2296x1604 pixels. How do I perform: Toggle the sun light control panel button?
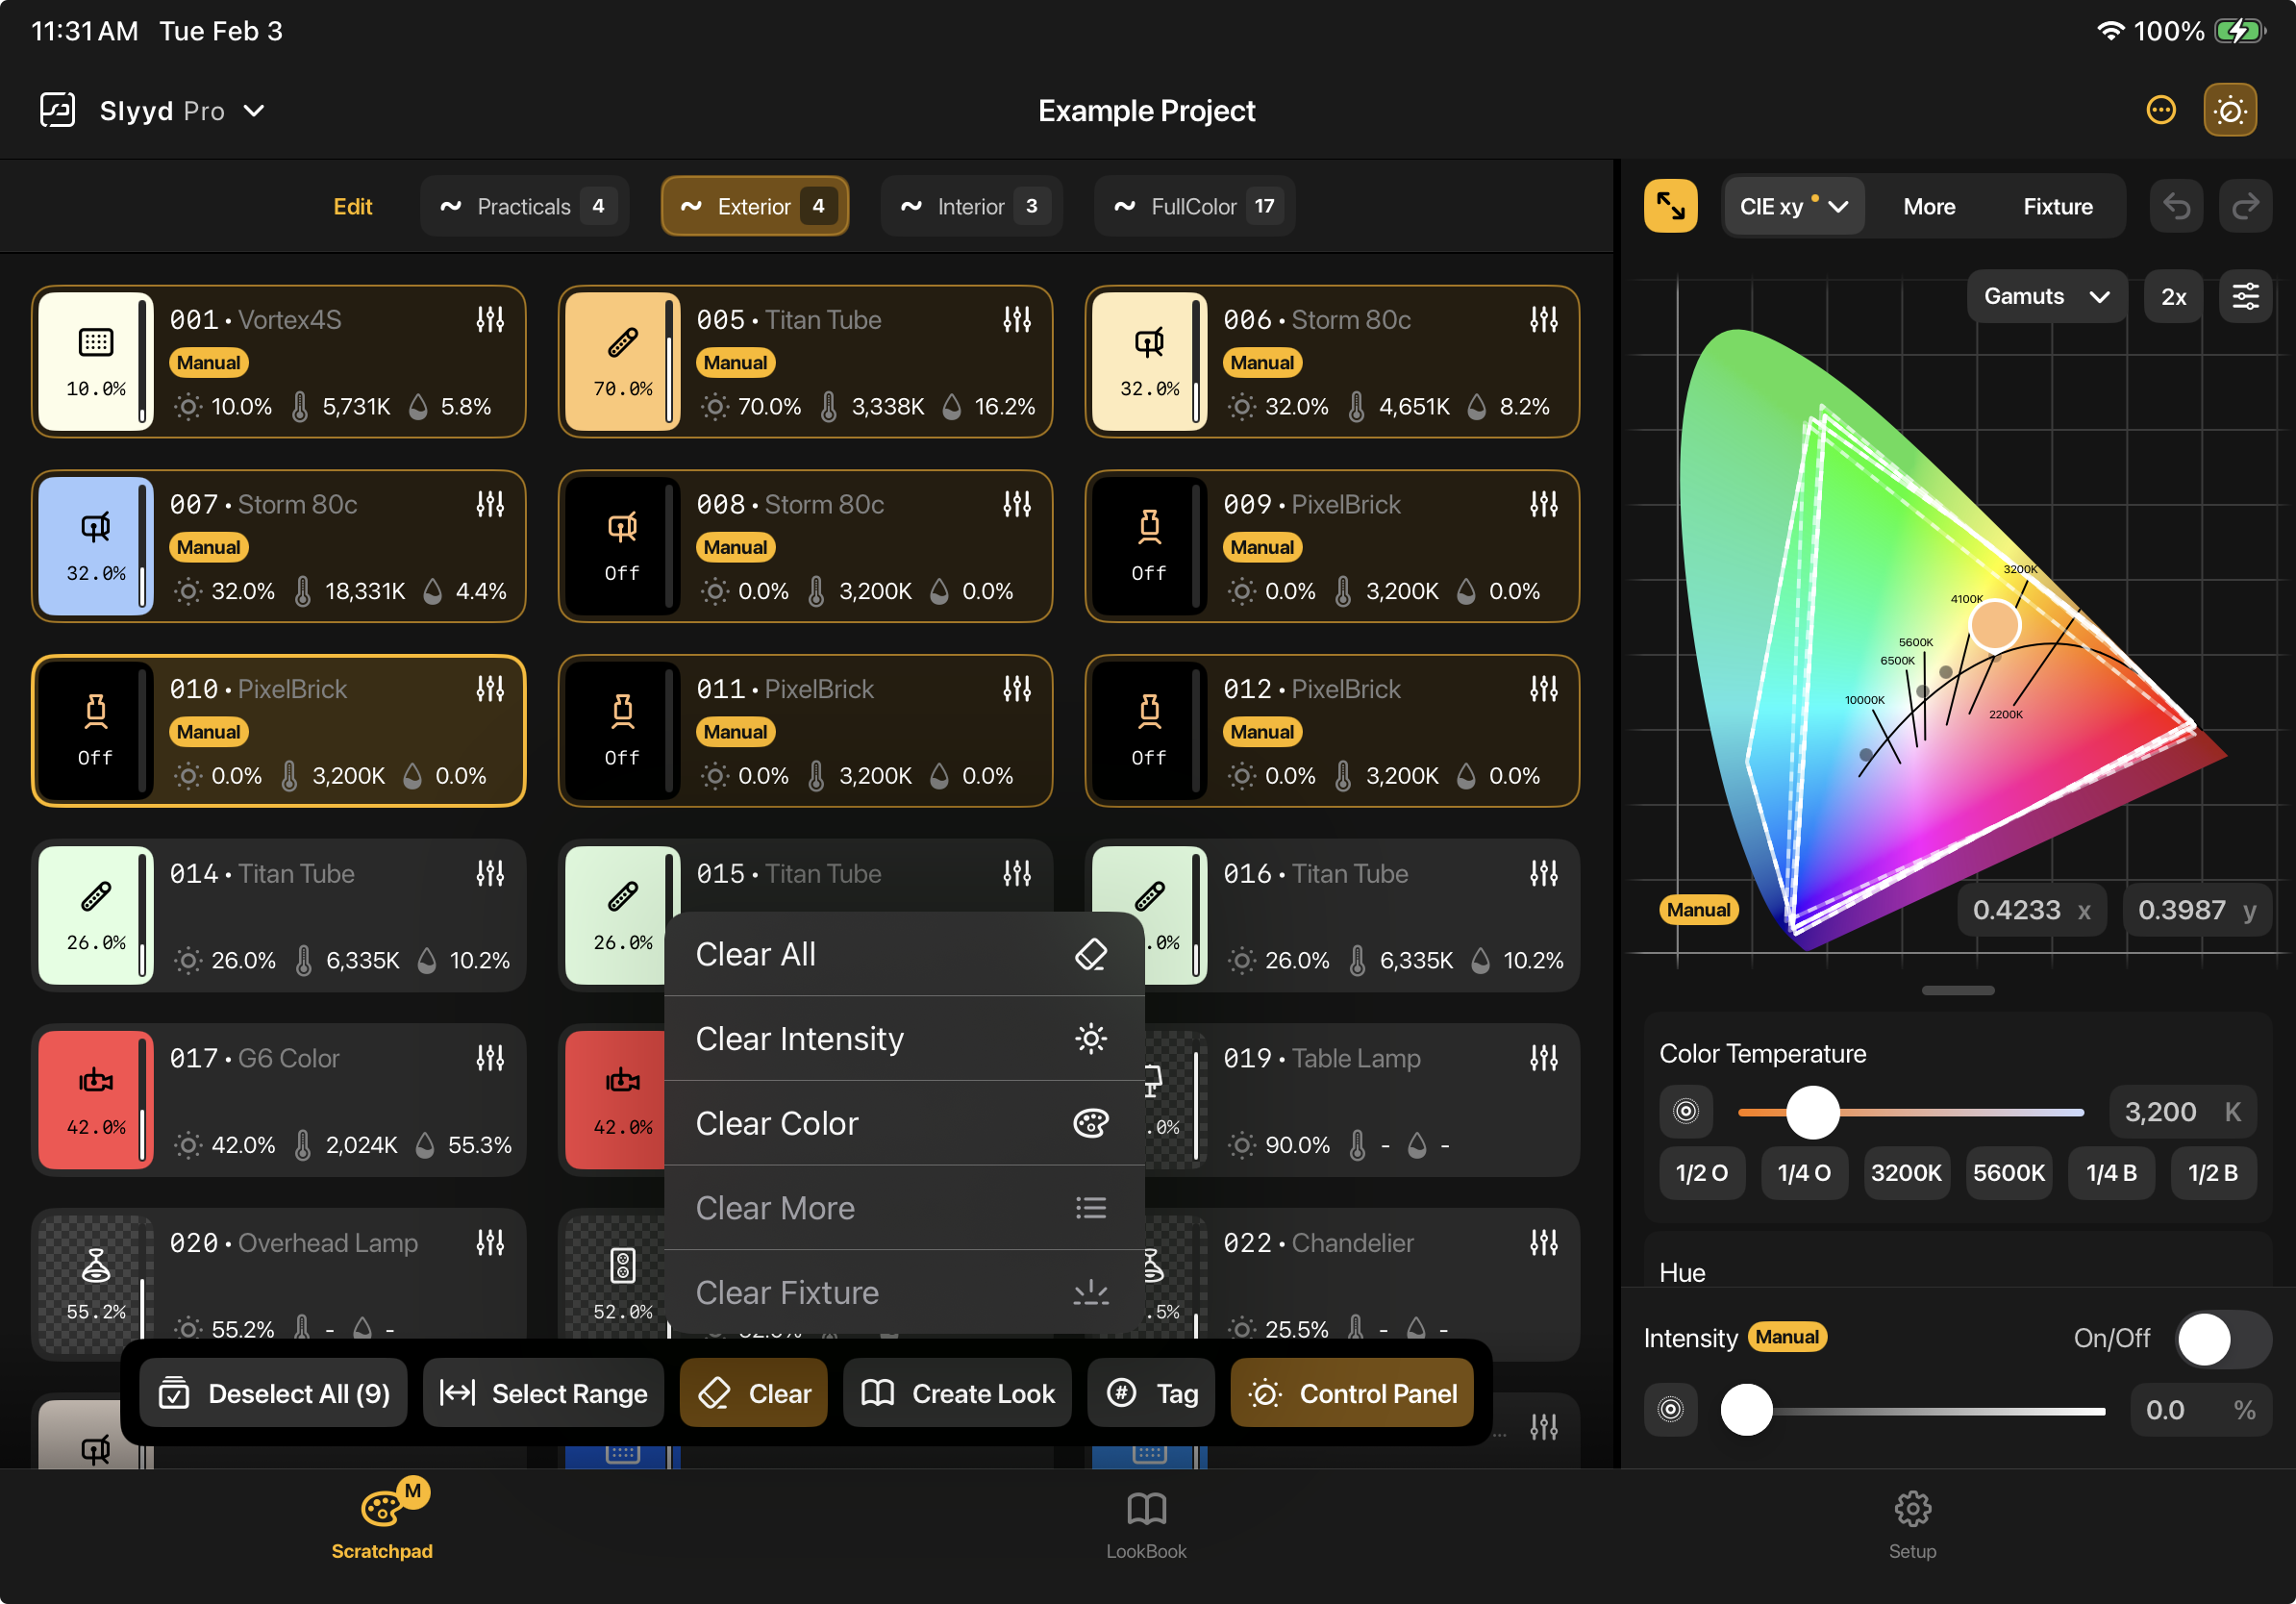coord(2229,110)
